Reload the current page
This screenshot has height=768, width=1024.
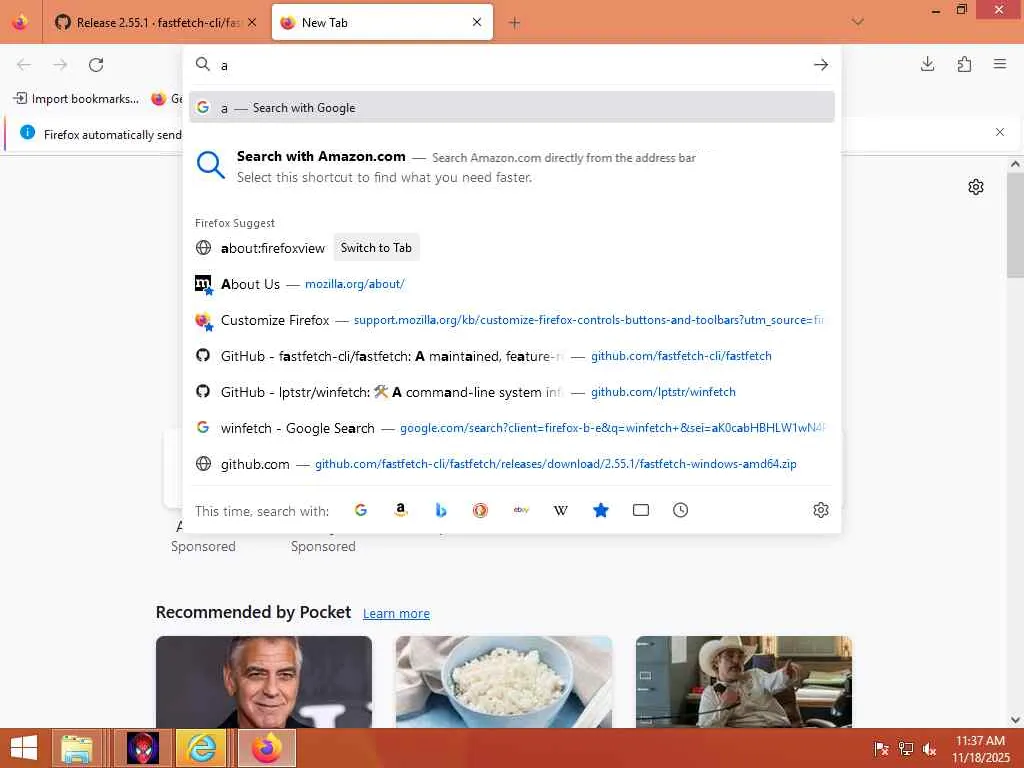pyautogui.click(x=96, y=65)
